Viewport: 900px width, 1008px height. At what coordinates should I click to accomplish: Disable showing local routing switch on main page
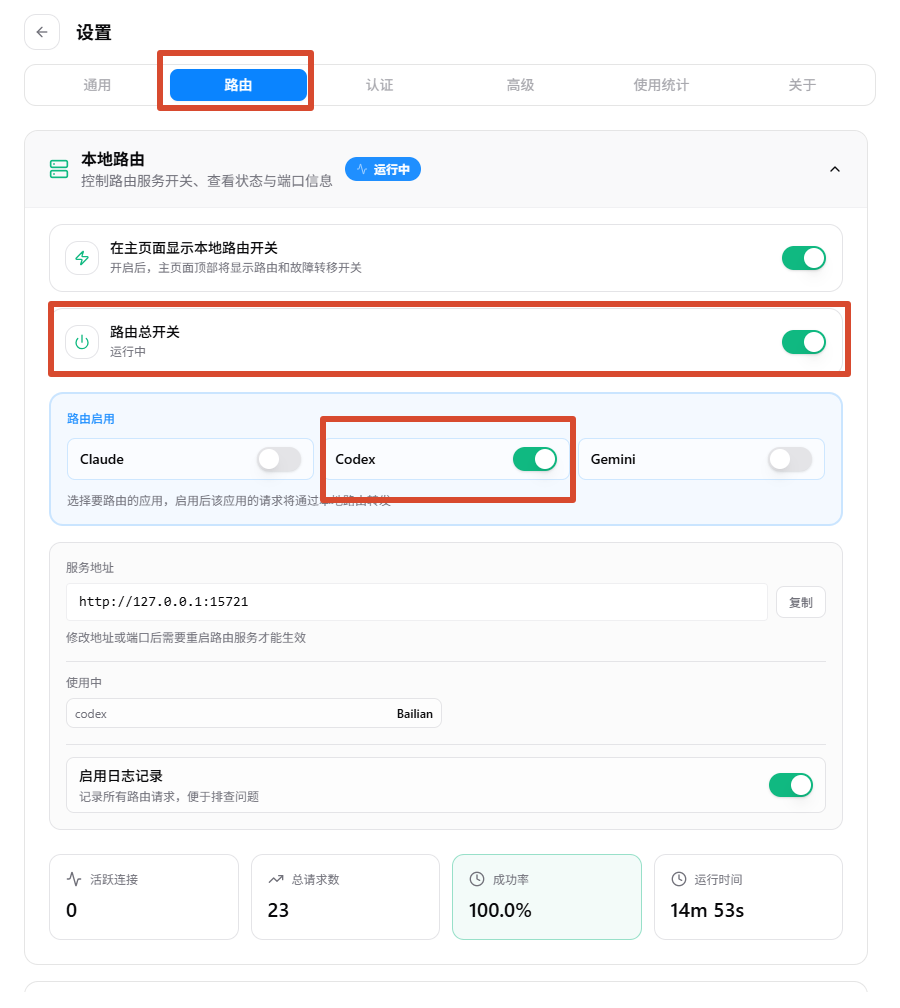pos(804,258)
